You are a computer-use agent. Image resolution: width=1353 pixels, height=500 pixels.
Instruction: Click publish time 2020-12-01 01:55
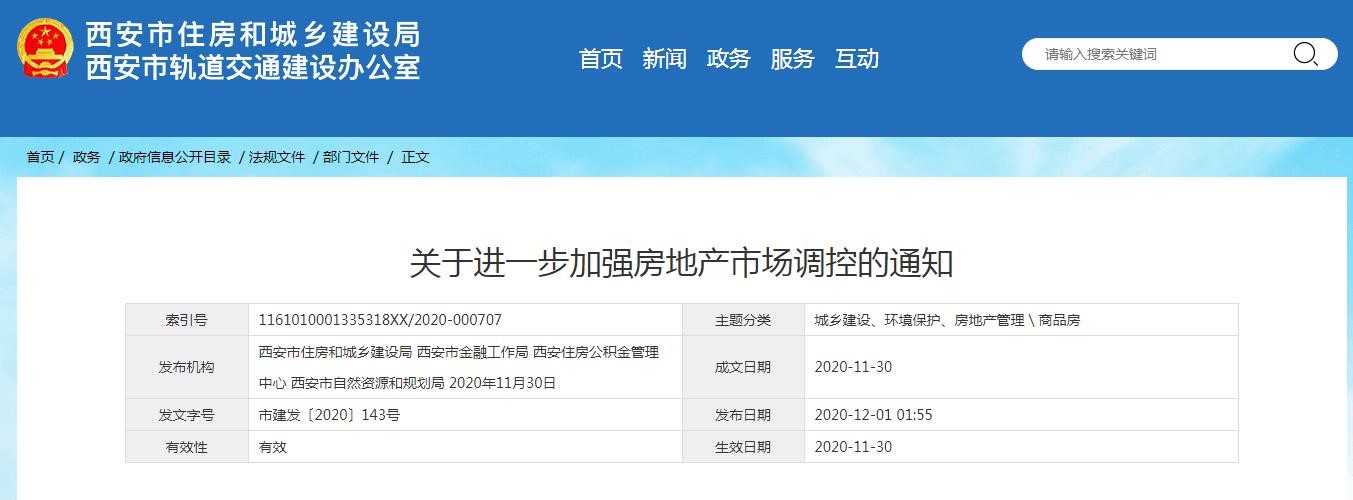click(x=874, y=415)
